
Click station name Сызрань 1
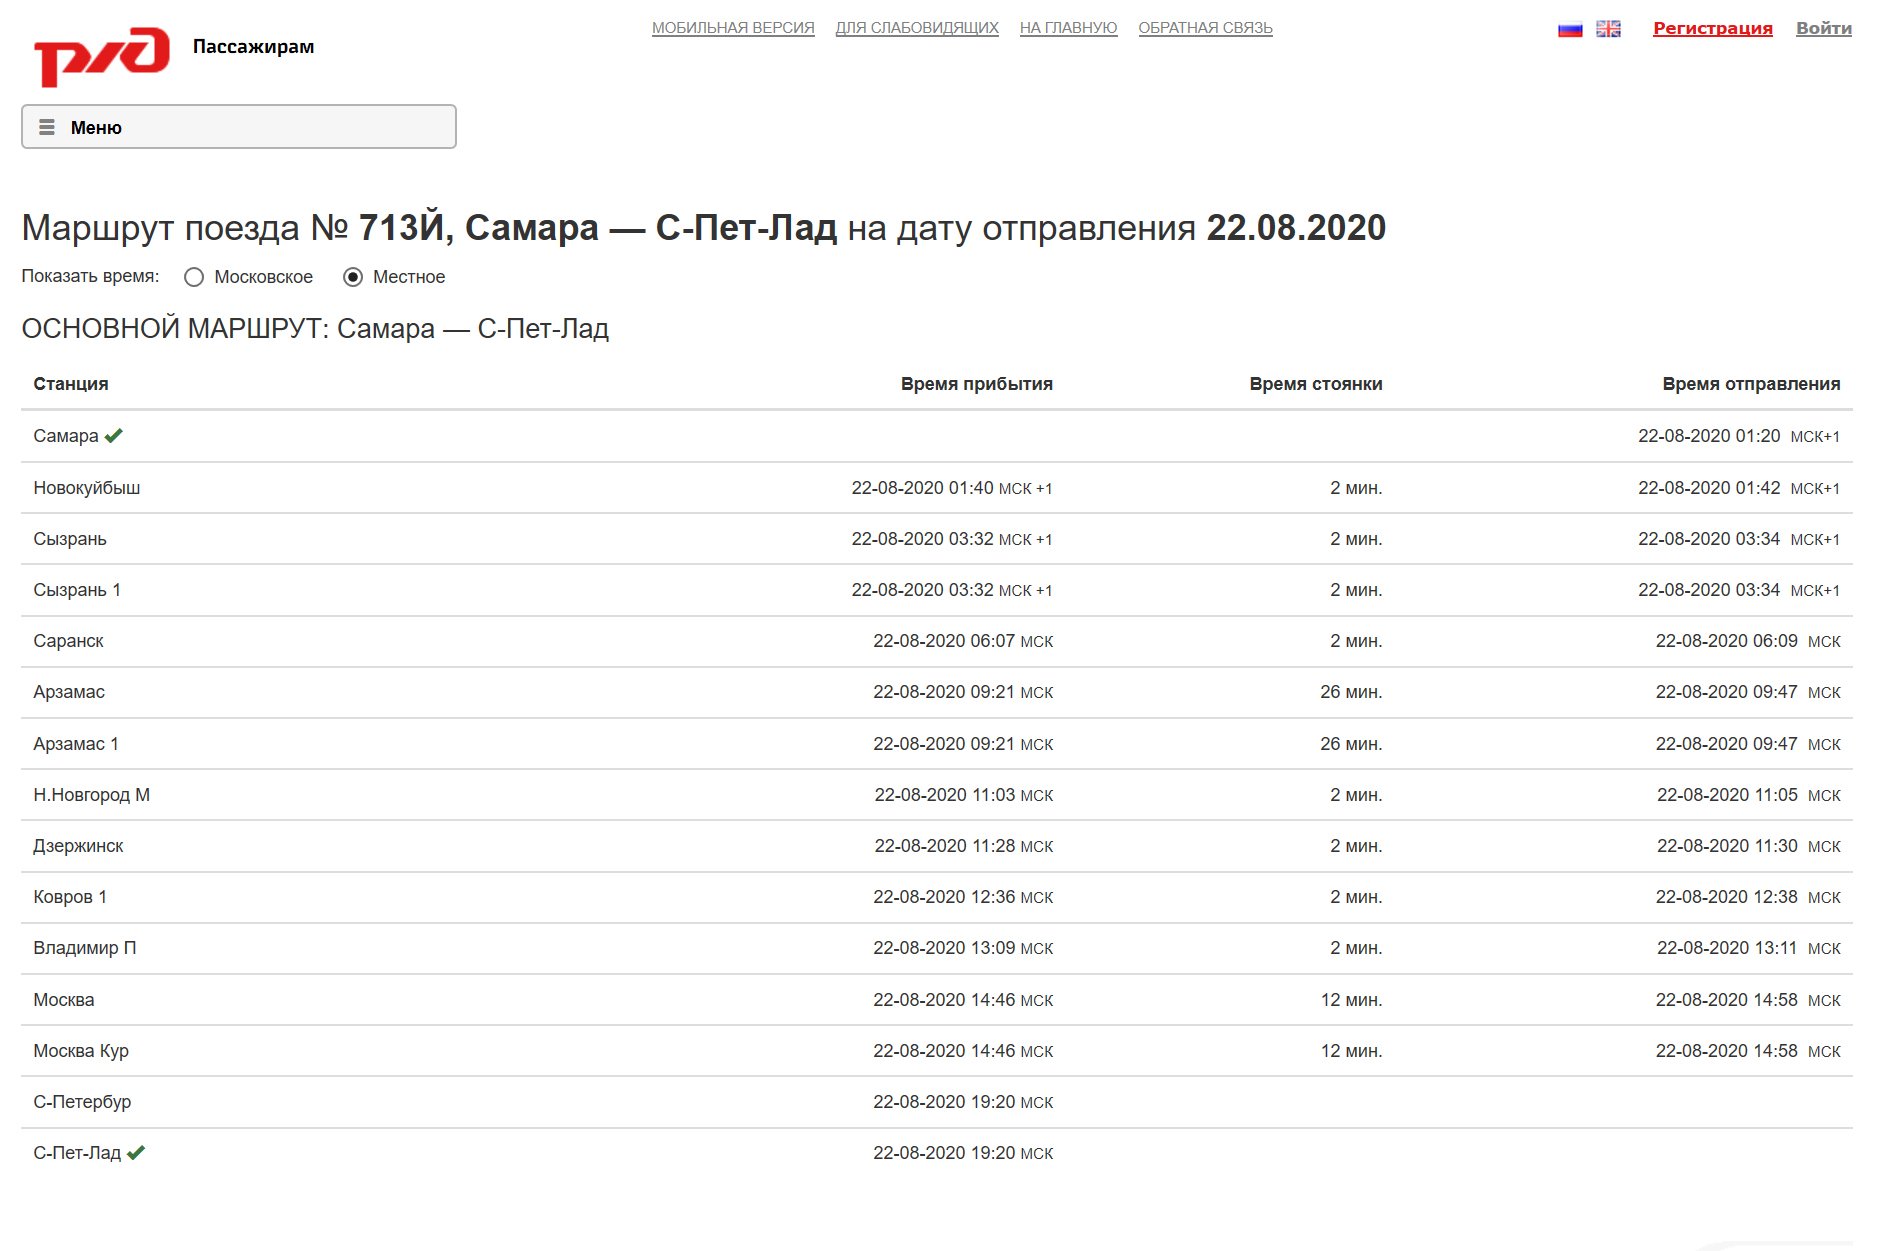pyautogui.click(x=77, y=590)
